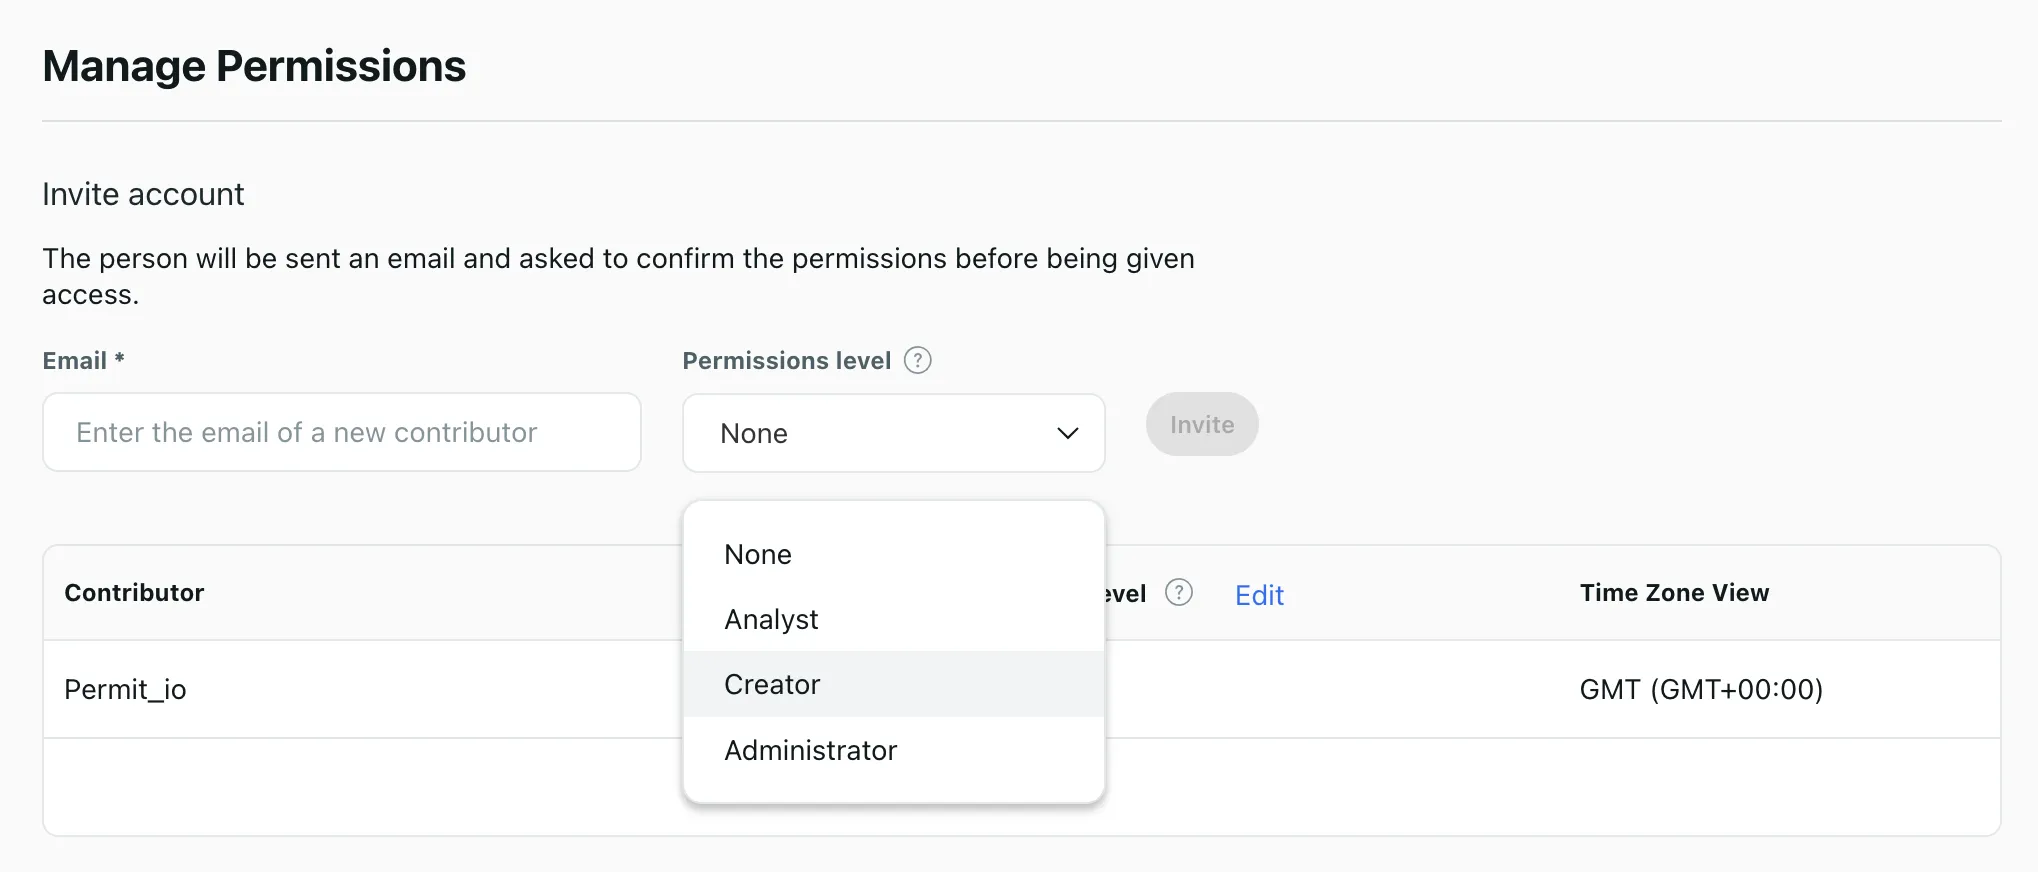Click the Time Zone View column header
2038x872 pixels.
point(1673,593)
